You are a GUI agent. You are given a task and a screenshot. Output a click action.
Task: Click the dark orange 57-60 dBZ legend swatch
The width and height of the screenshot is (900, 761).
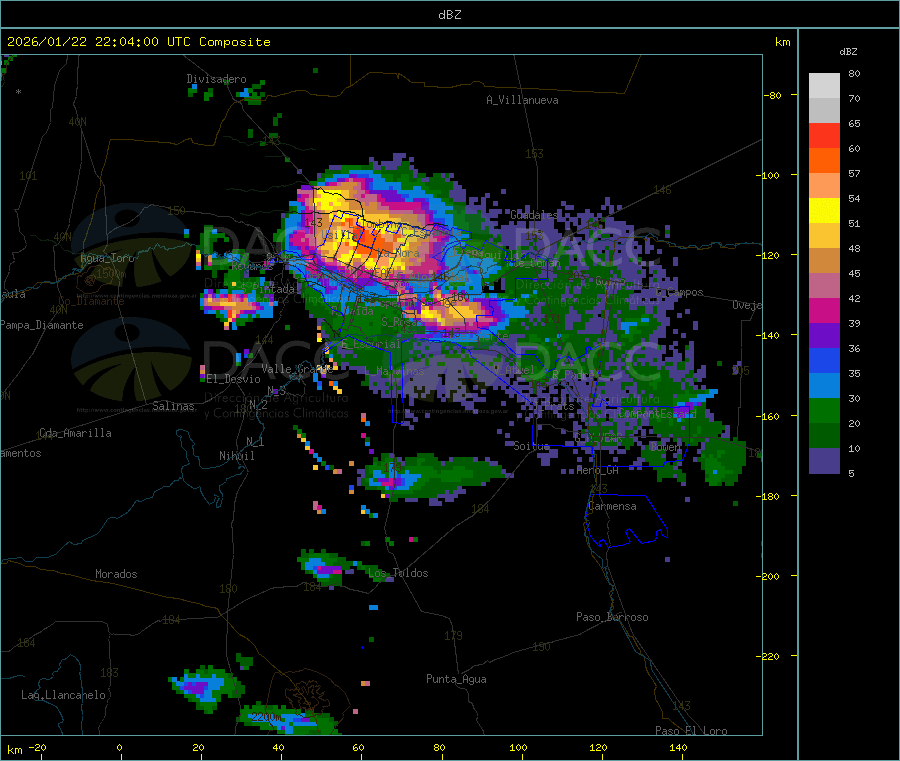click(x=824, y=161)
